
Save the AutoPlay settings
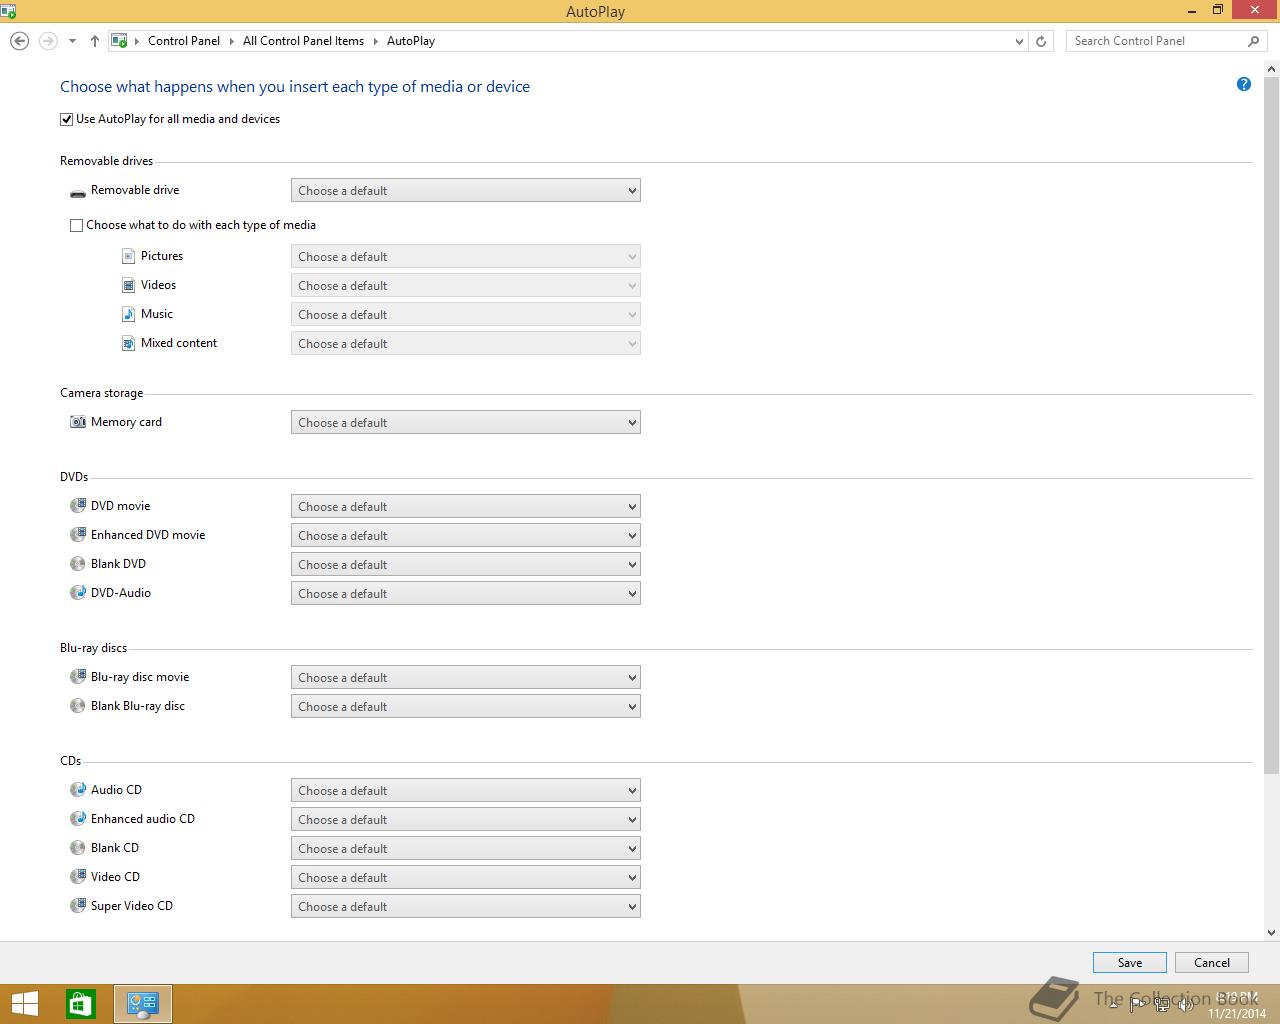pyautogui.click(x=1130, y=963)
